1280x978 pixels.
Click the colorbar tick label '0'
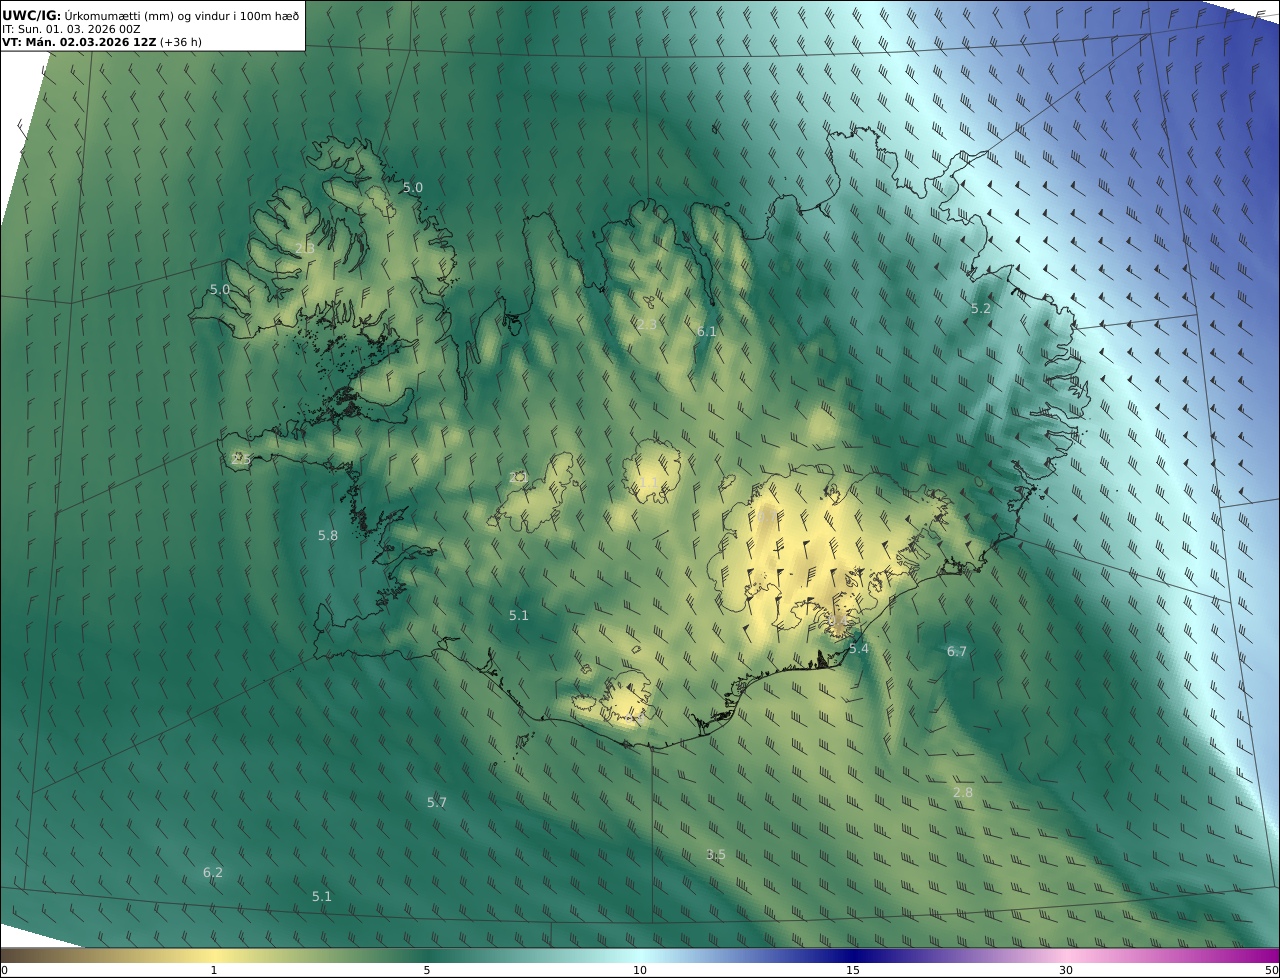(x=4, y=970)
